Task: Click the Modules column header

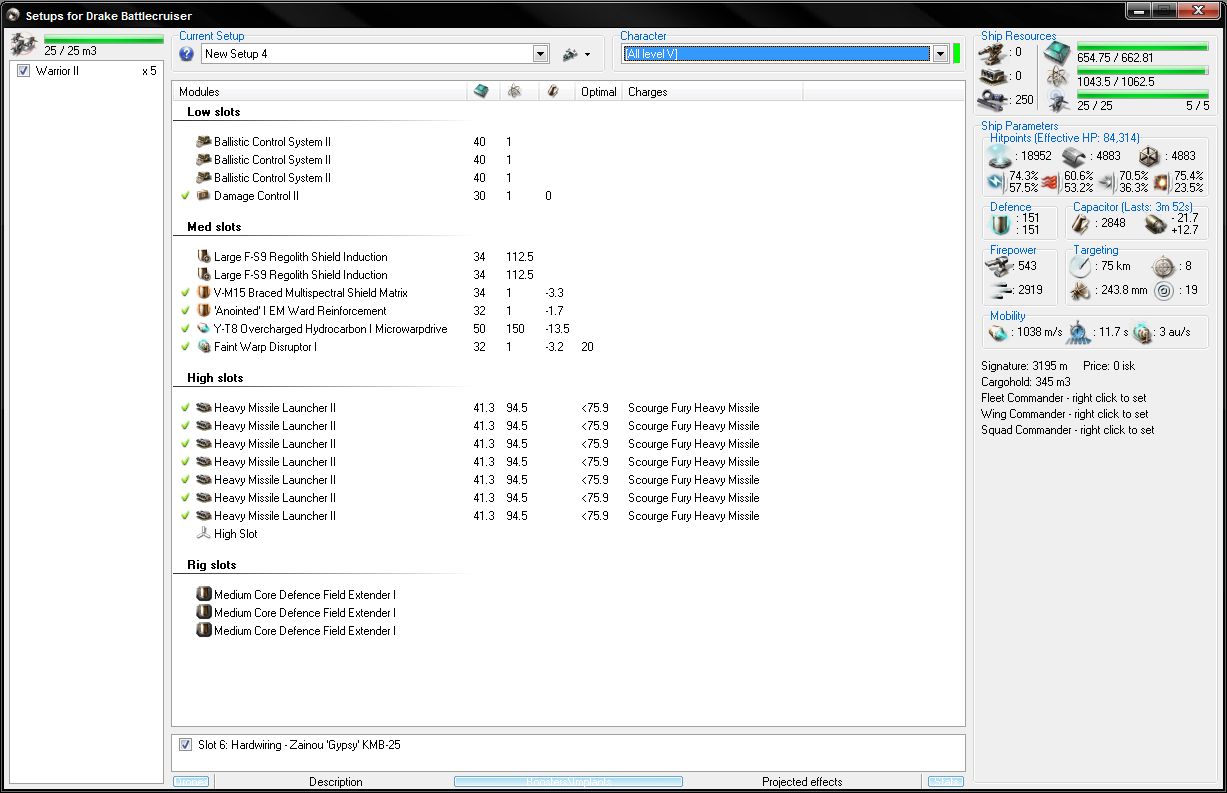Action: [x=320, y=92]
